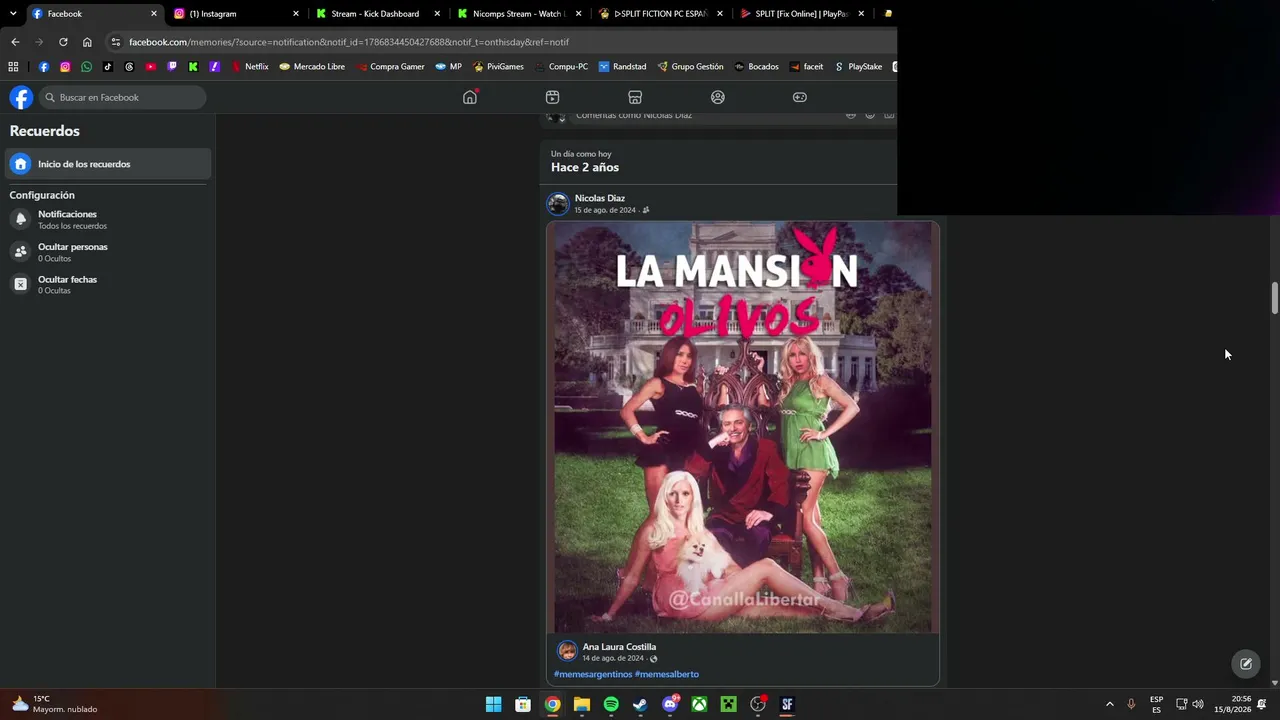
Task: Open the PlayStake bookmark
Action: [858, 67]
